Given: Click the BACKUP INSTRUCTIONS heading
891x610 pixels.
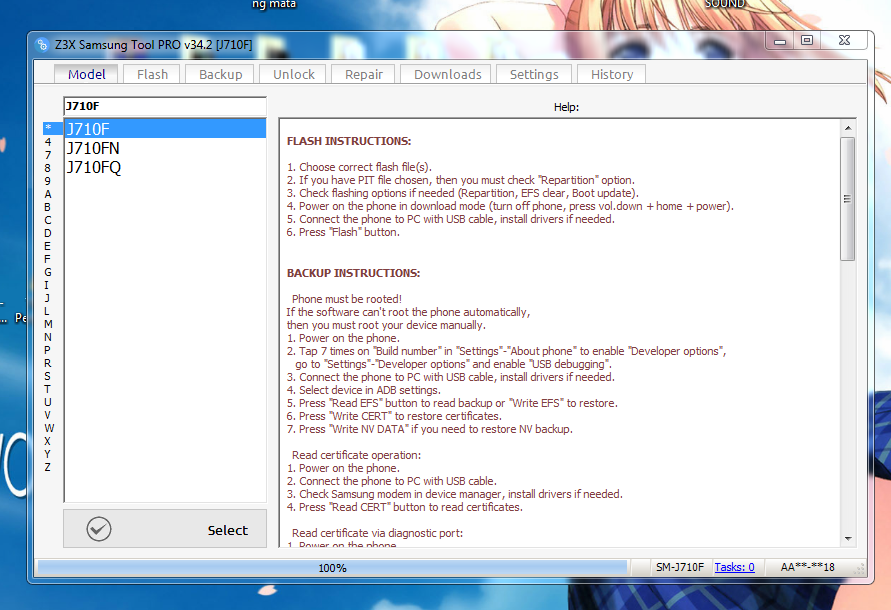Looking at the screenshot, I should [x=353, y=273].
